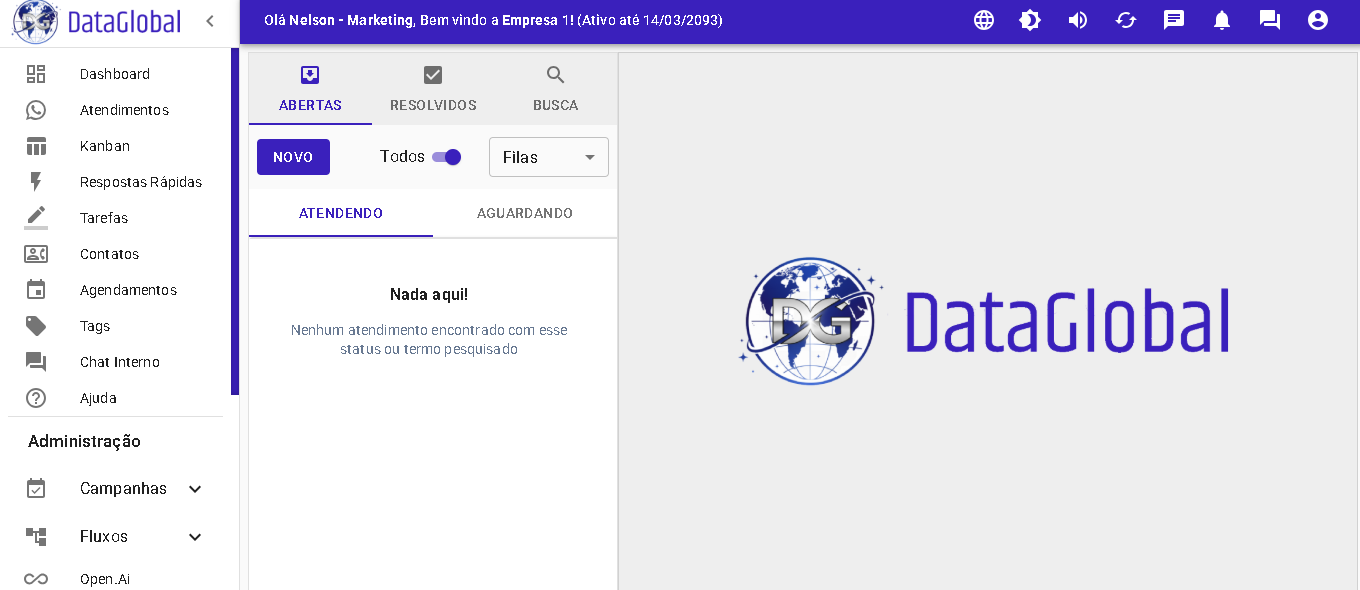Open Respostas Rápidas in sidebar

coord(140,182)
